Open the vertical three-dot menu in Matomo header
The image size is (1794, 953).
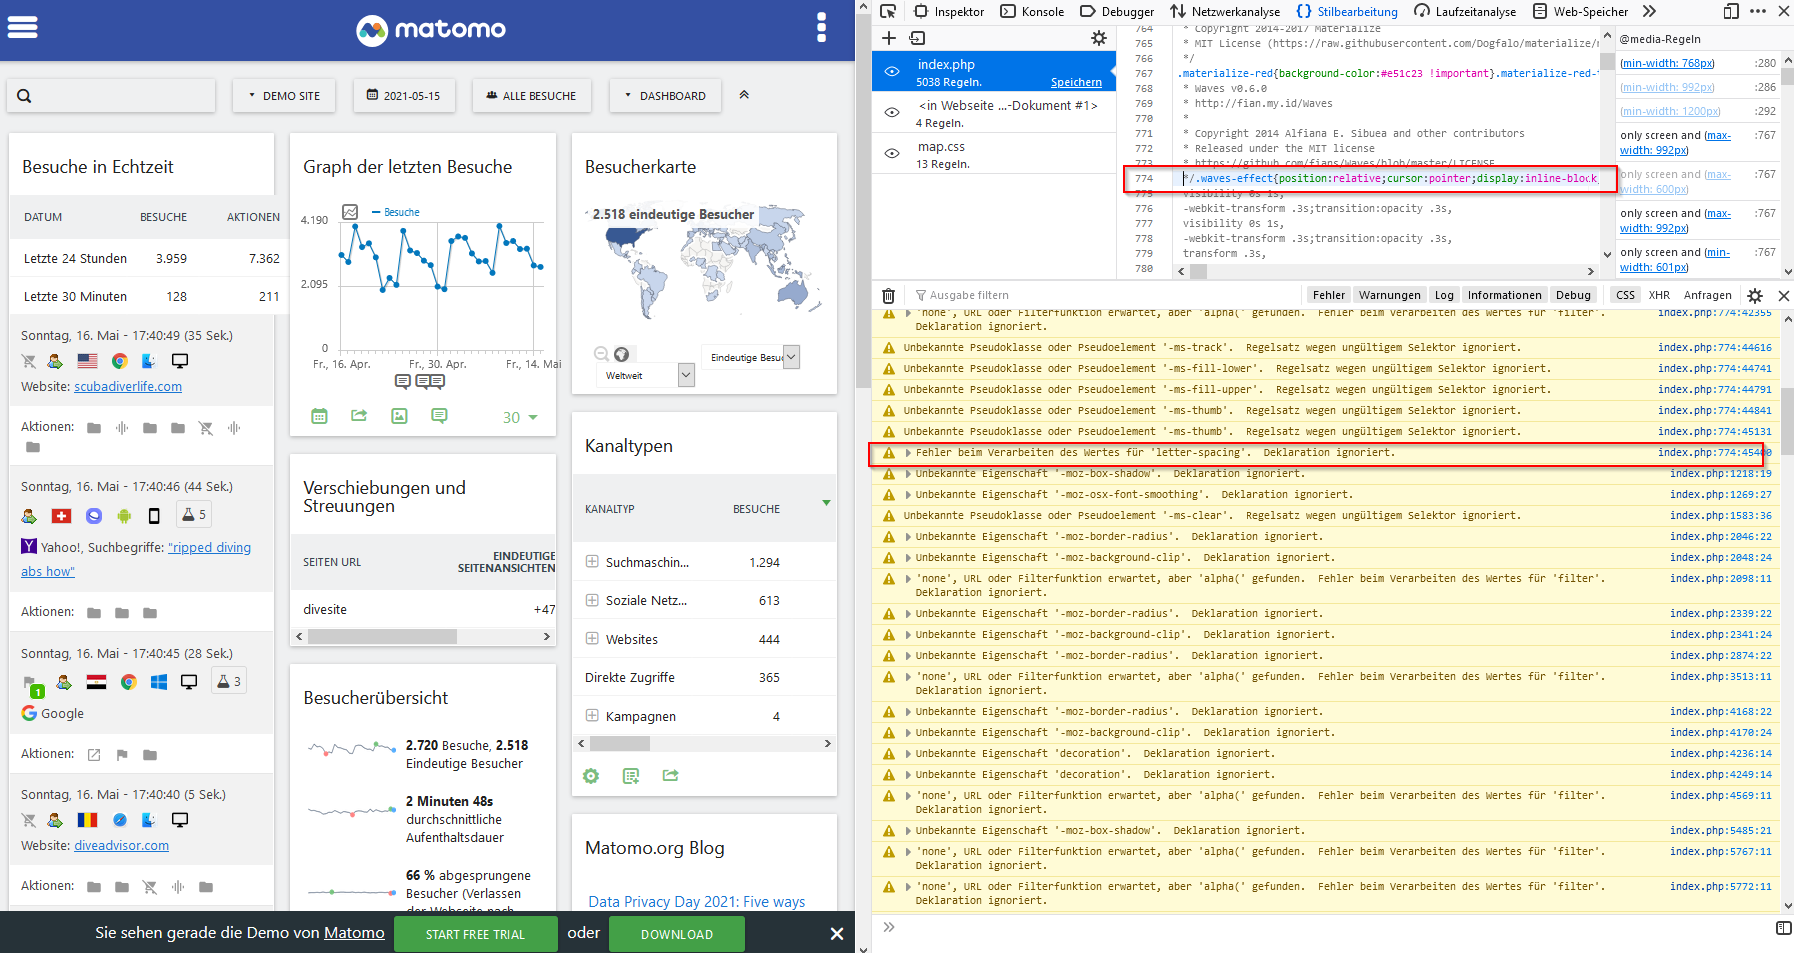(x=821, y=27)
